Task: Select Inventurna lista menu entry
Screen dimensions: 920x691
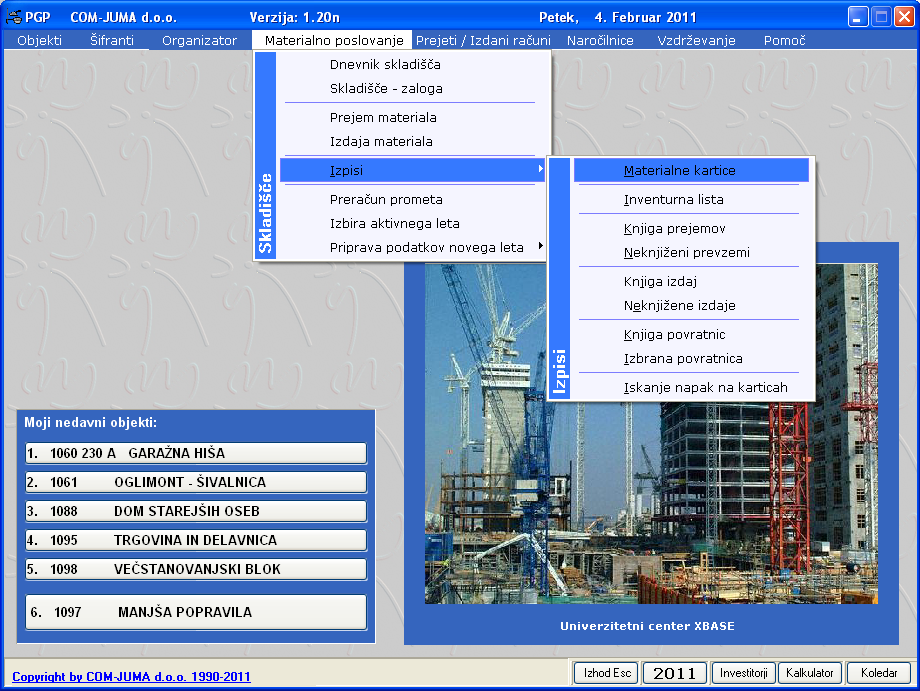Action: pos(673,200)
